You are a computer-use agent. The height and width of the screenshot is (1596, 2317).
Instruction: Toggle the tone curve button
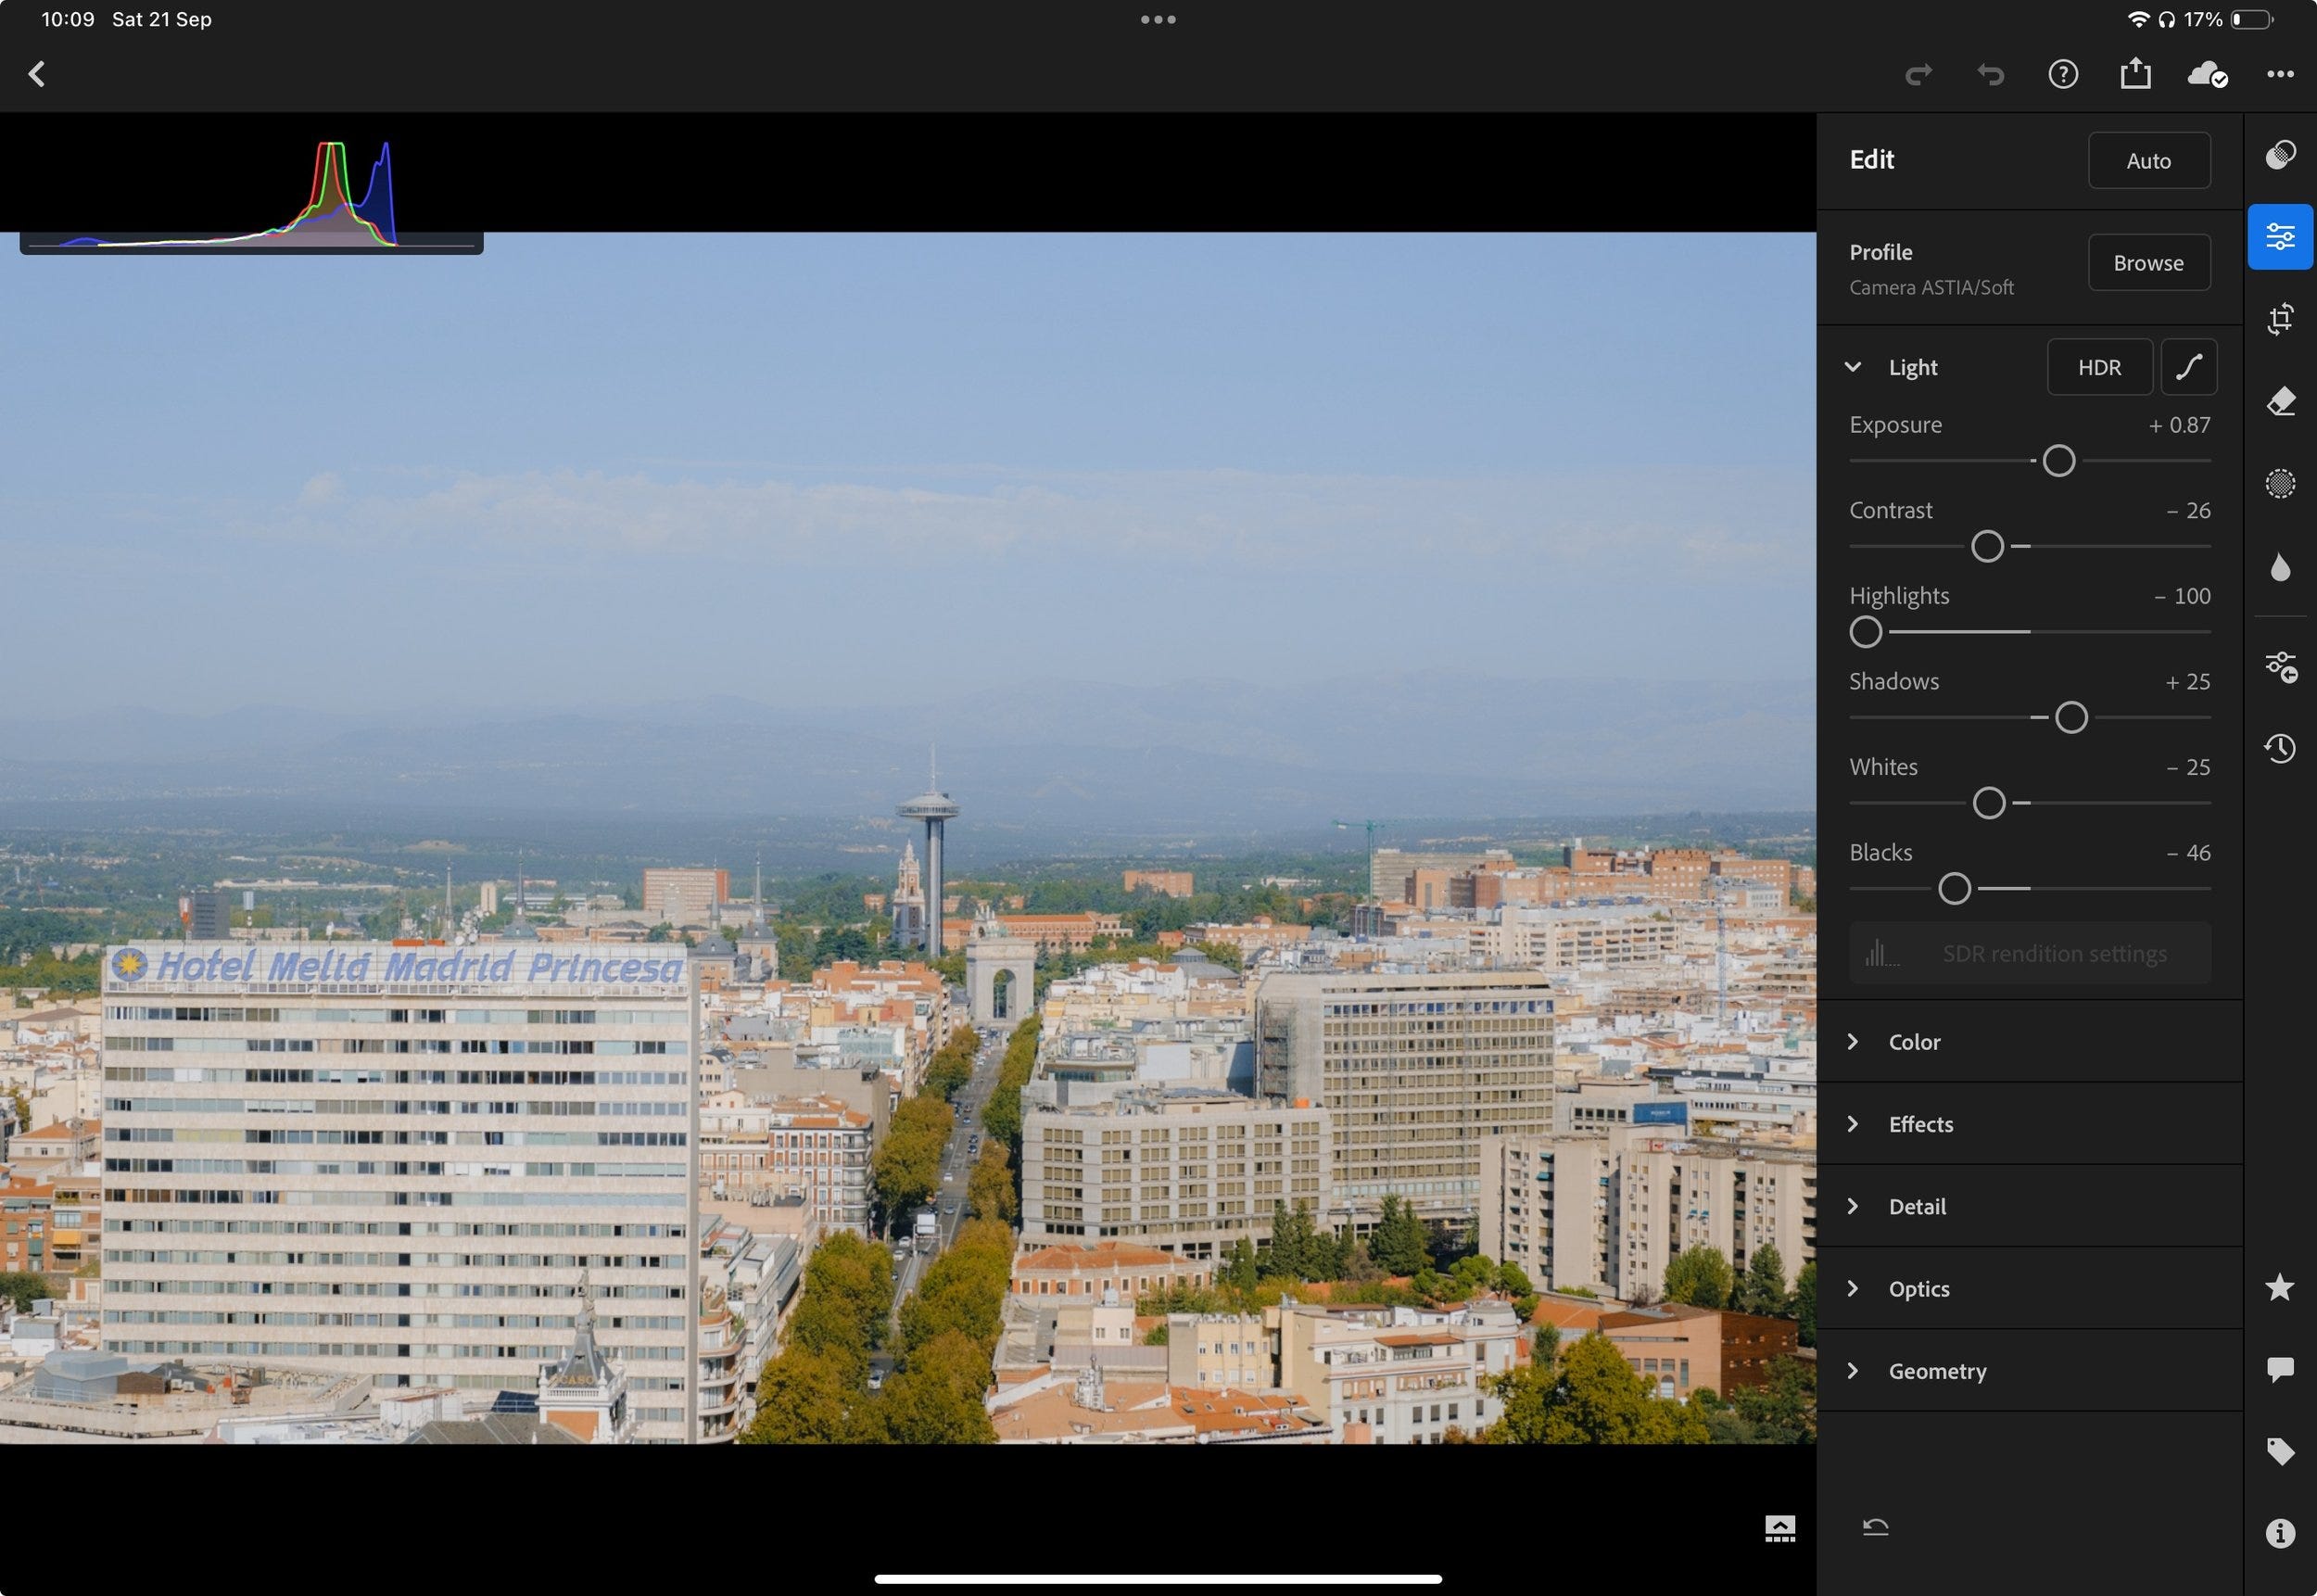pyautogui.click(x=2188, y=367)
